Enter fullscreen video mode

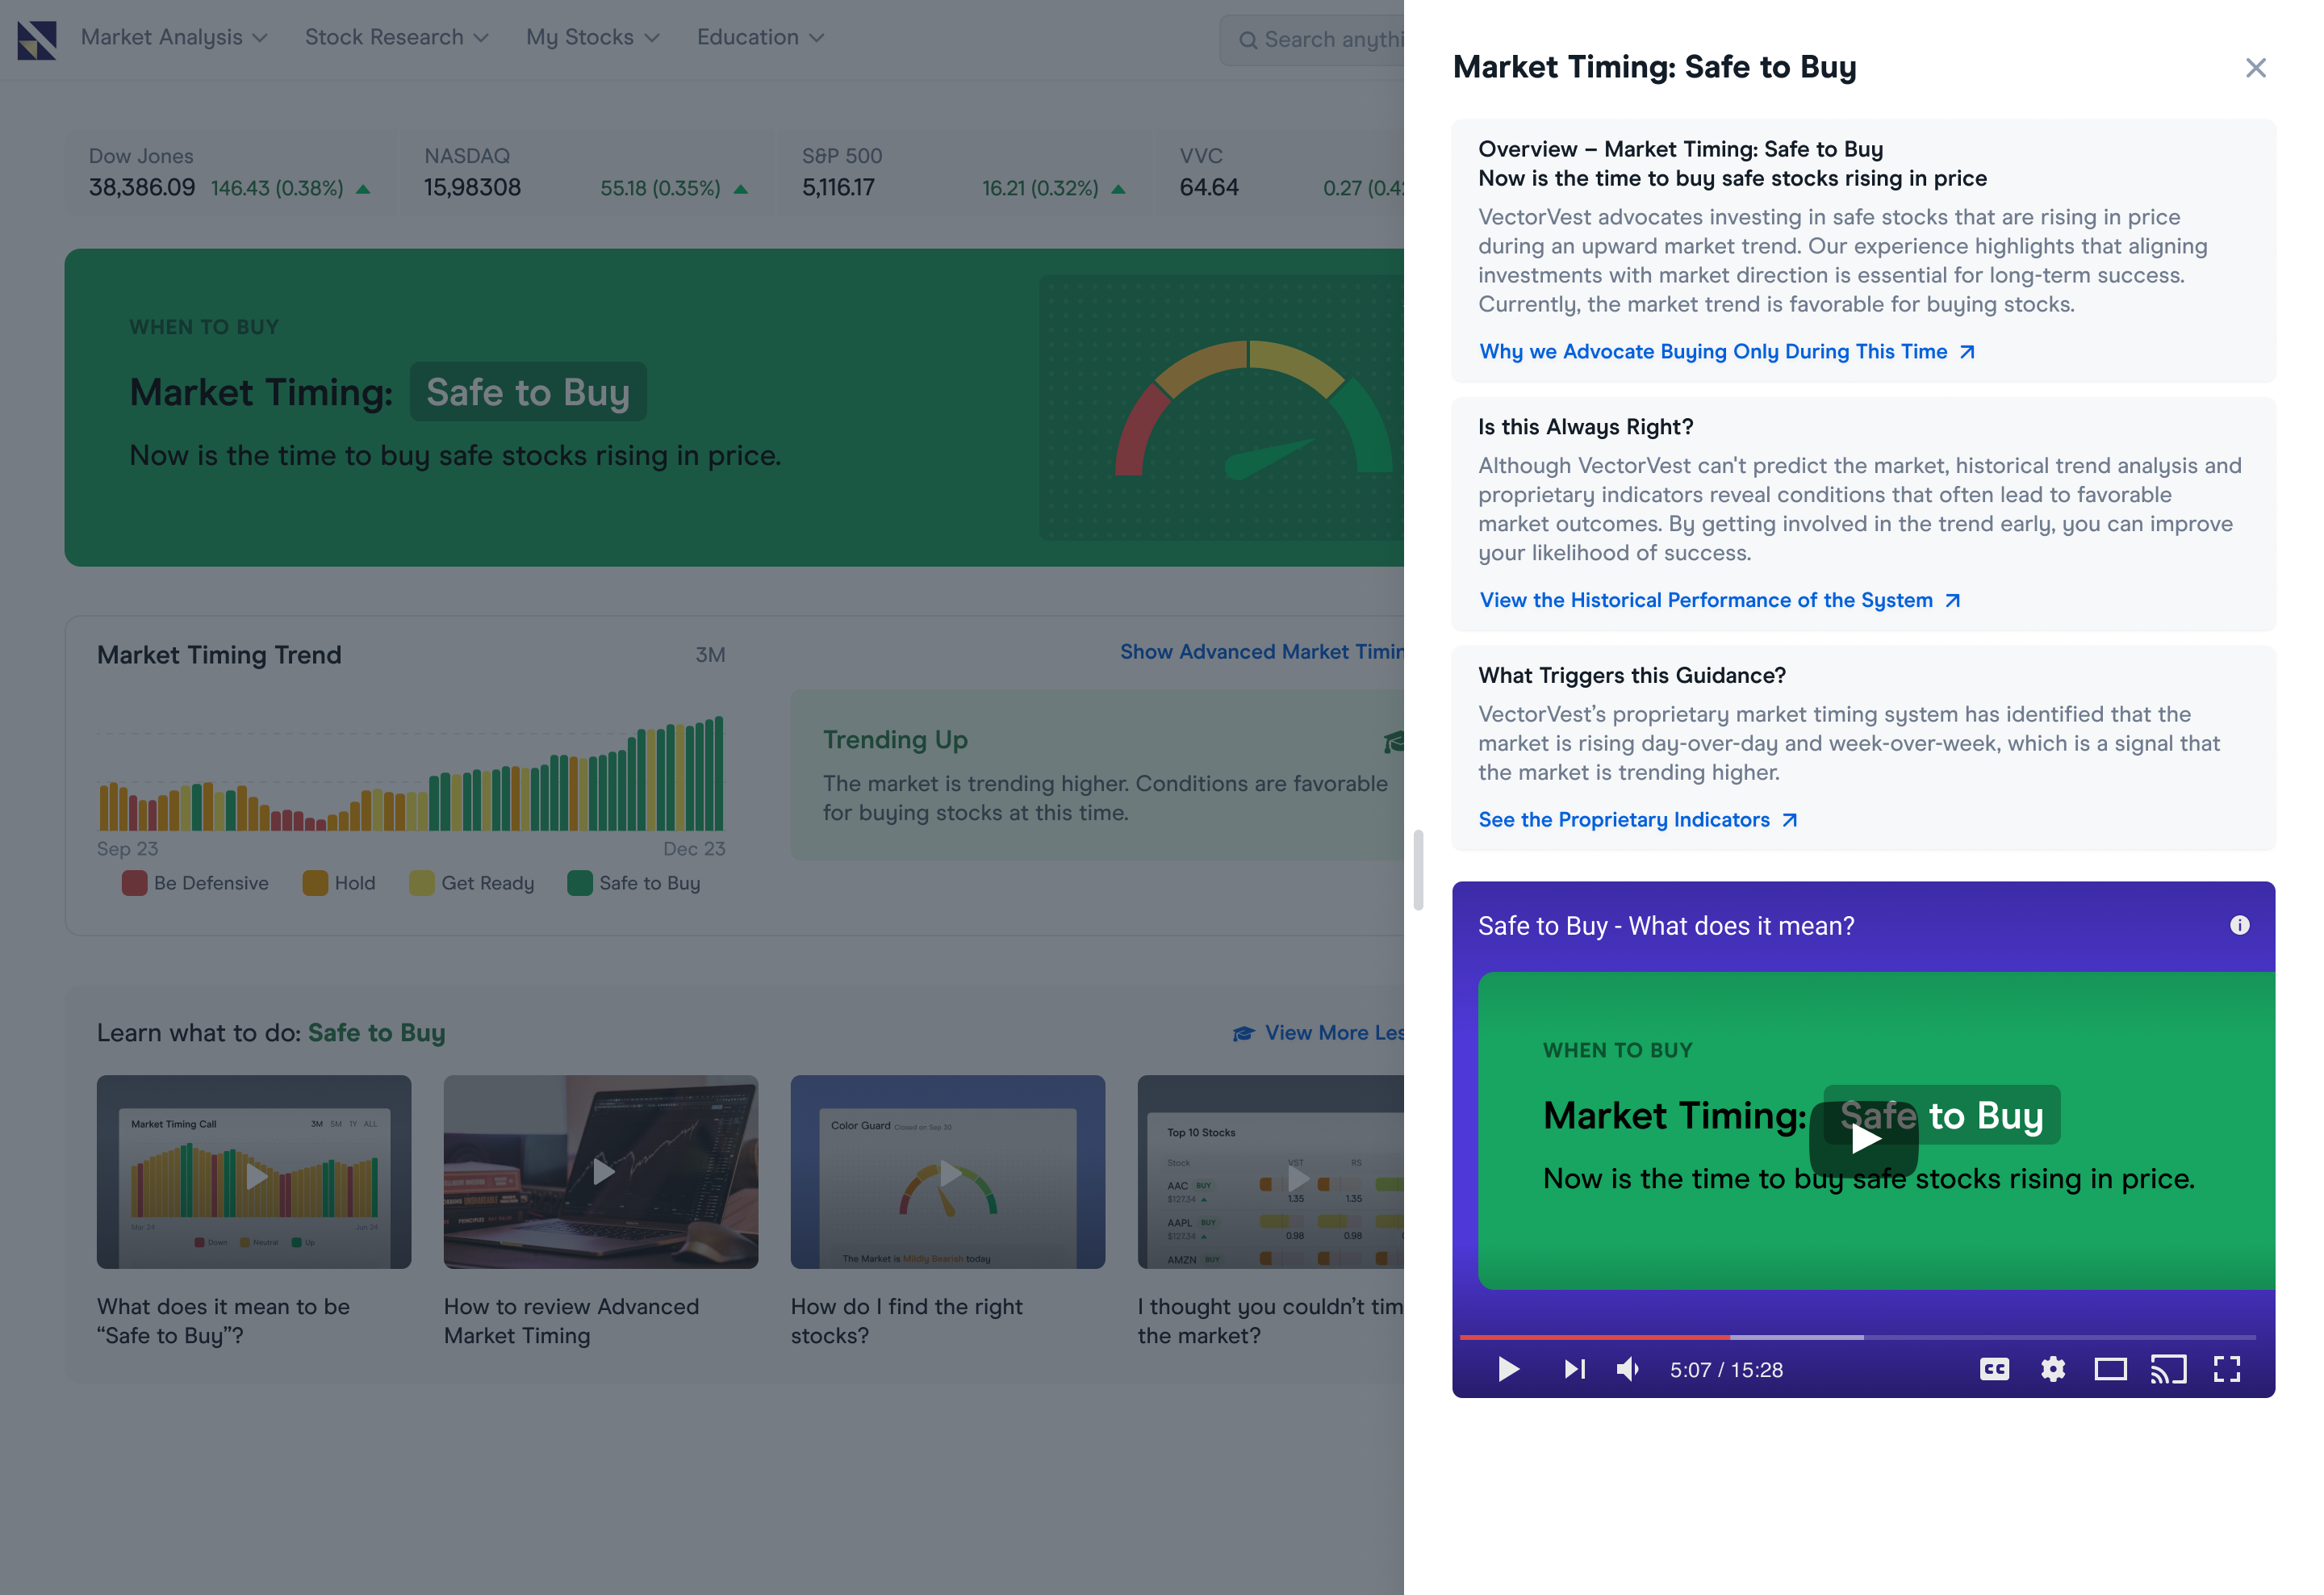pyautogui.click(x=2226, y=1369)
